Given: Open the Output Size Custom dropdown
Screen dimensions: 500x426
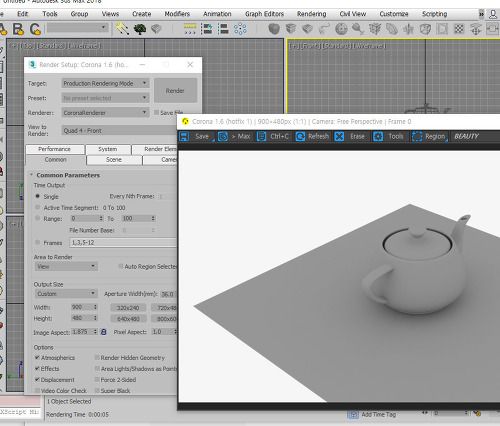Looking at the screenshot, I should [66, 294].
